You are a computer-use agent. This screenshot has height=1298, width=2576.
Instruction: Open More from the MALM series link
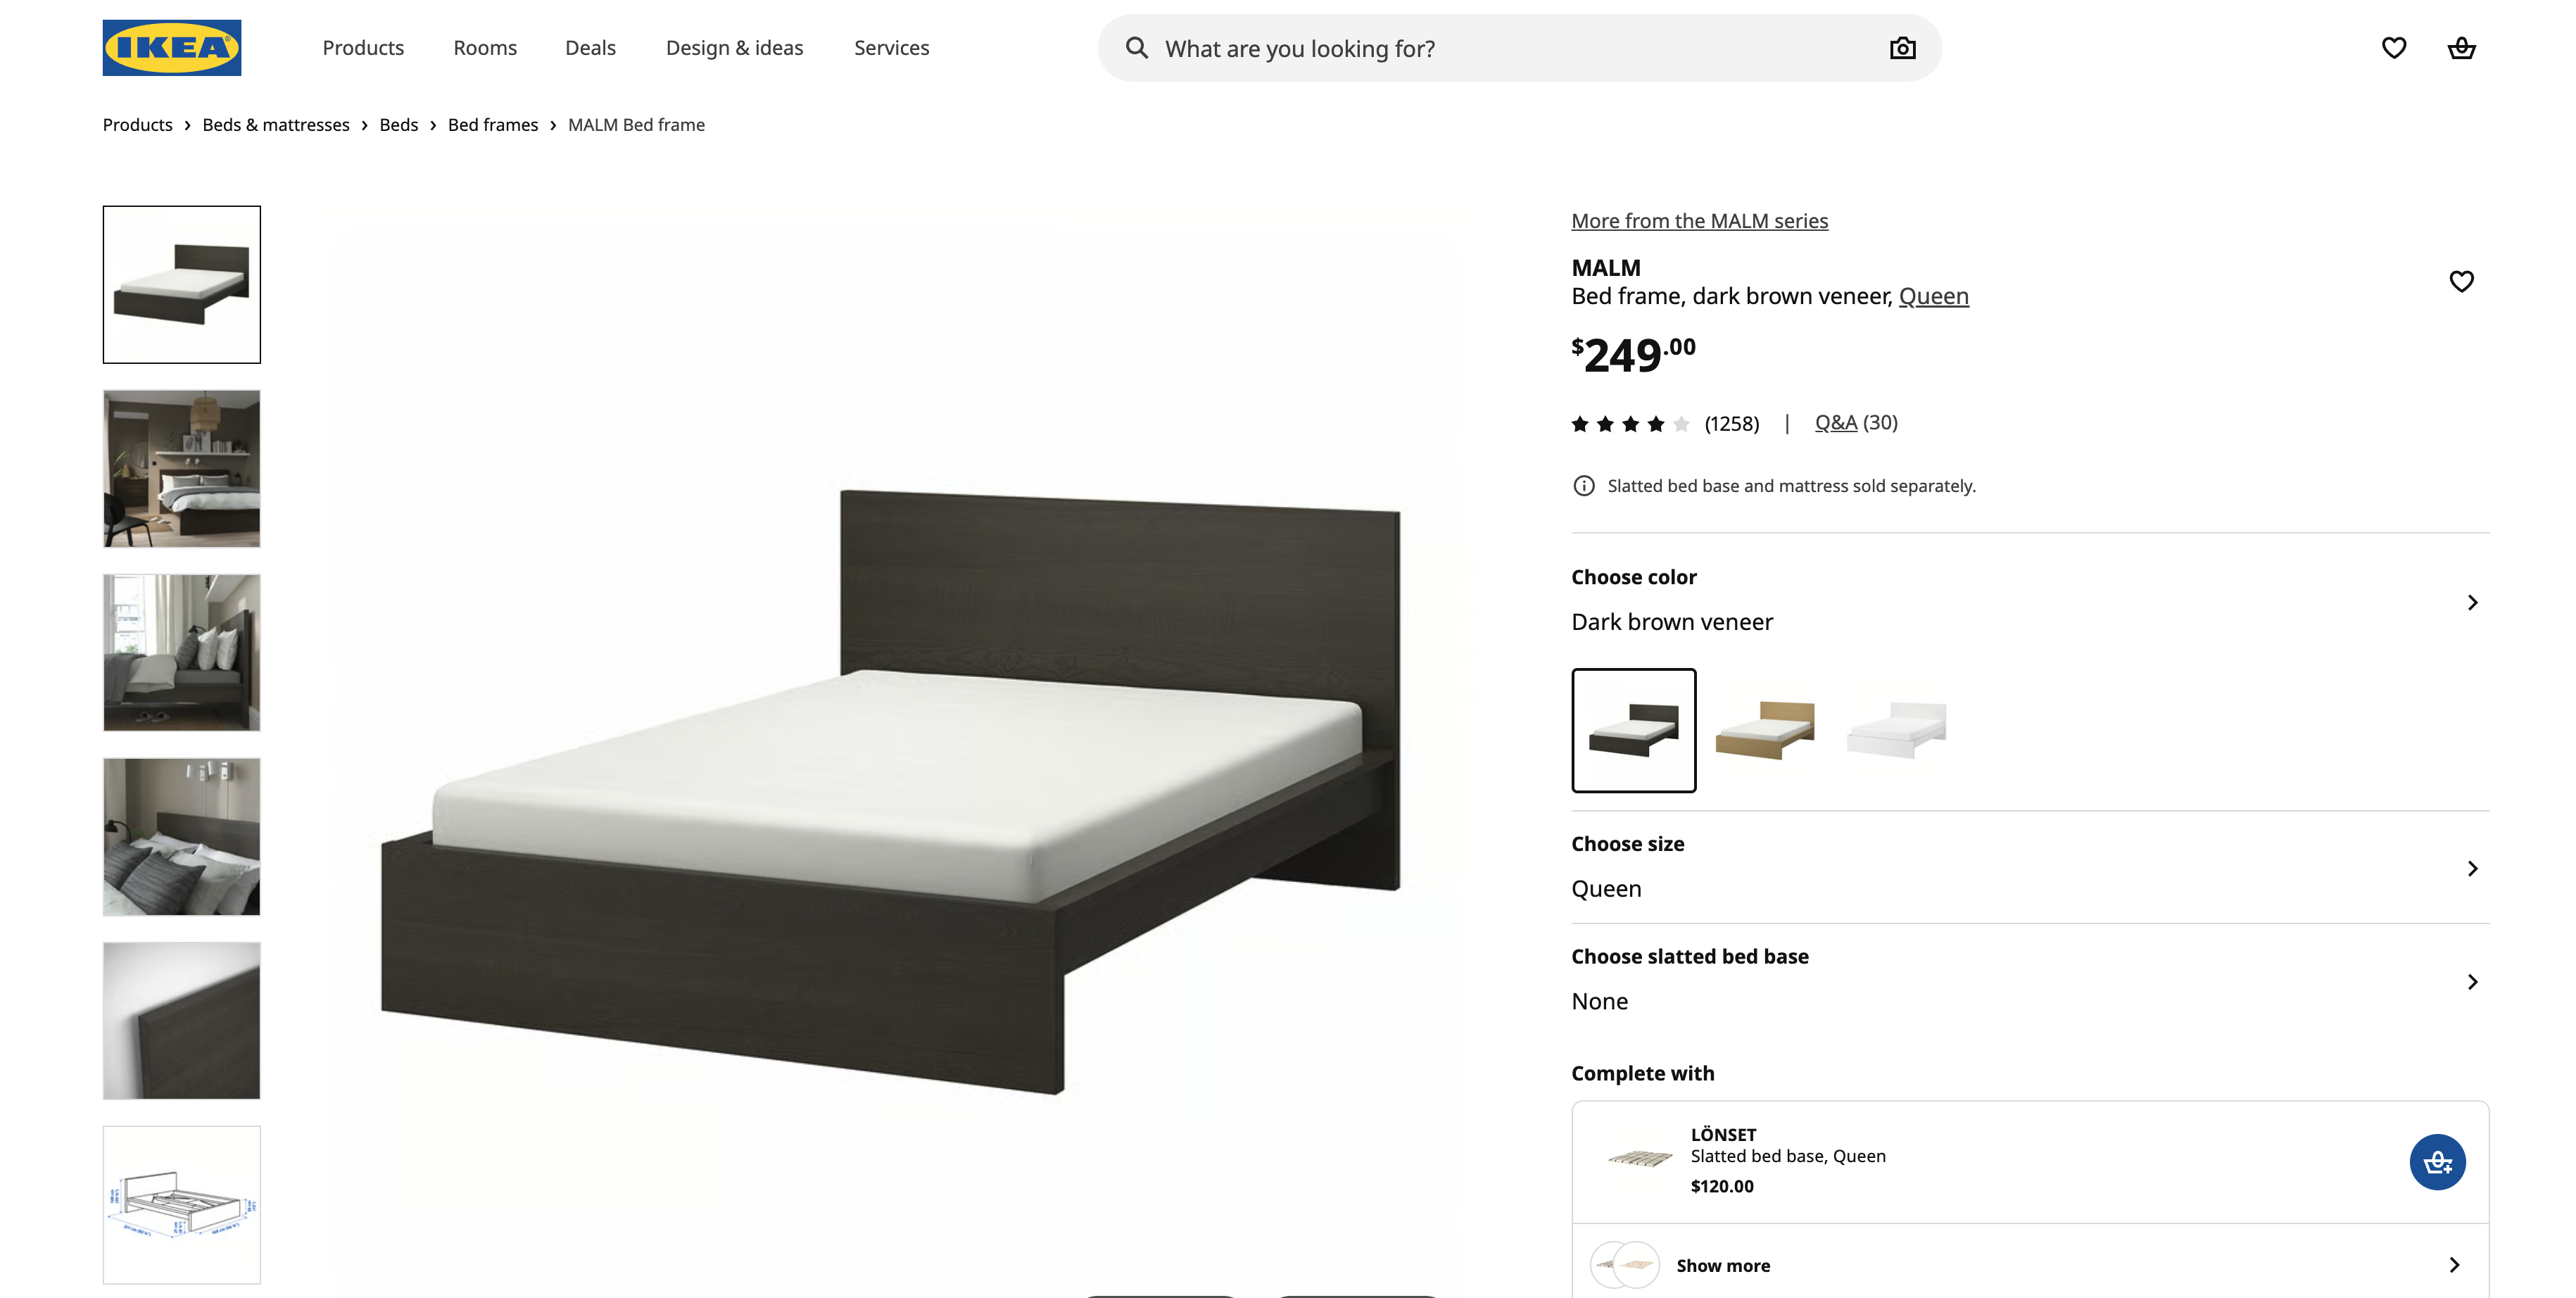click(1699, 221)
